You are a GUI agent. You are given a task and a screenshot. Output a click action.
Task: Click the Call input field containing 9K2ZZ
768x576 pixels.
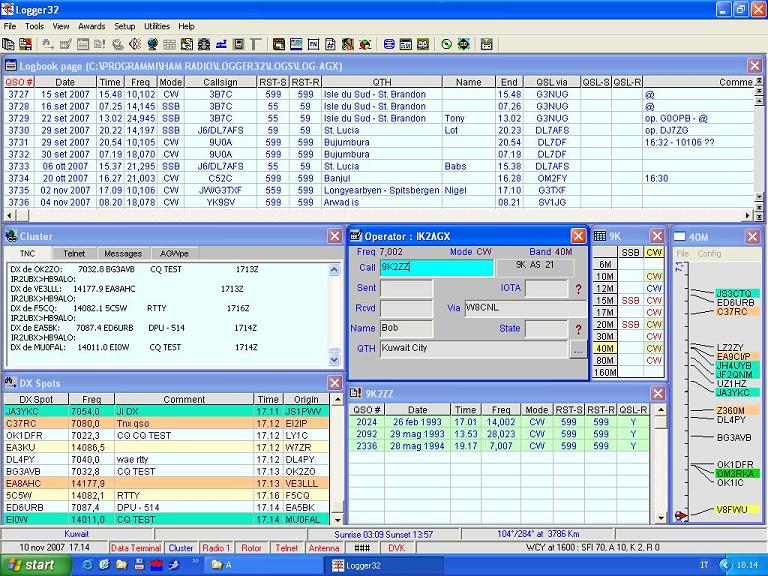tap(436, 268)
